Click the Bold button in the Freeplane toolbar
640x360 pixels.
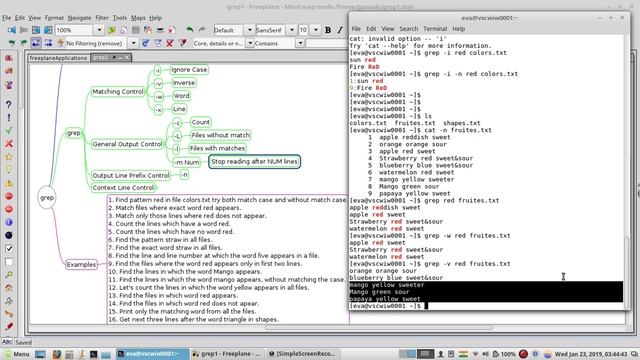[x=328, y=30]
